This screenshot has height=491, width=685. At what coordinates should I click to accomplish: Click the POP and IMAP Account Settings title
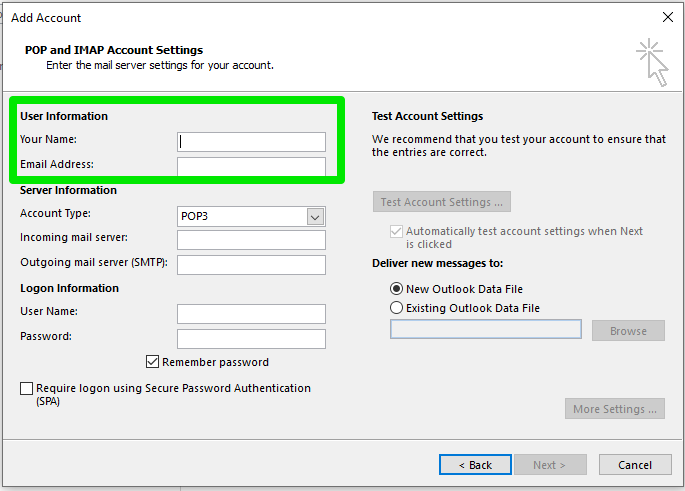coord(114,50)
